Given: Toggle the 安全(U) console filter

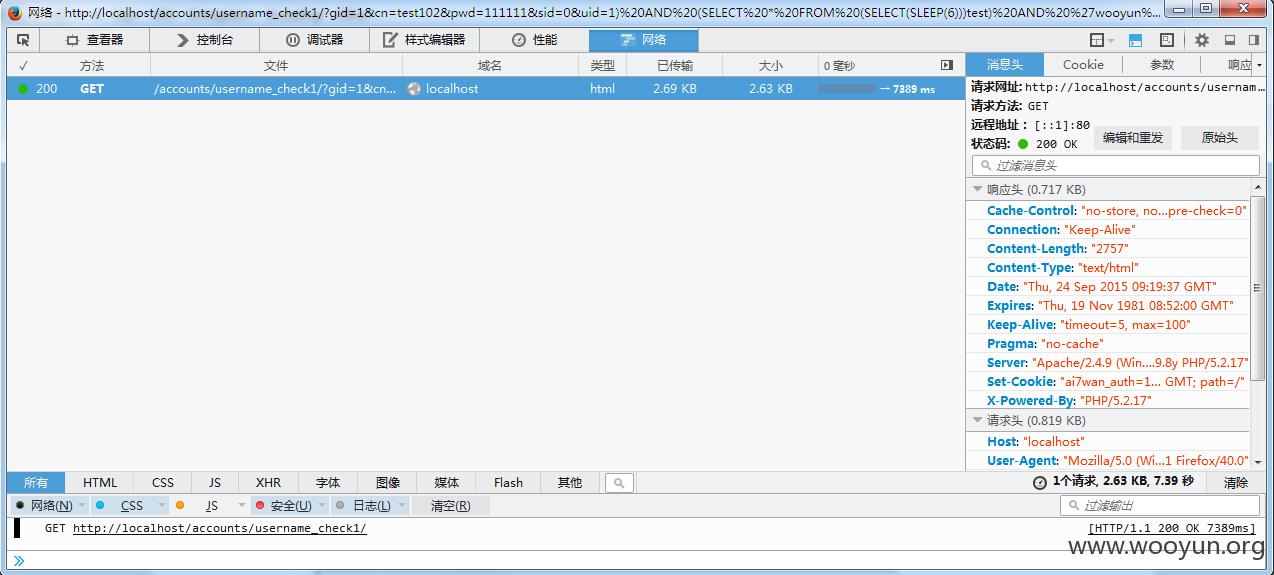Looking at the screenshot, I should point(284,506).
